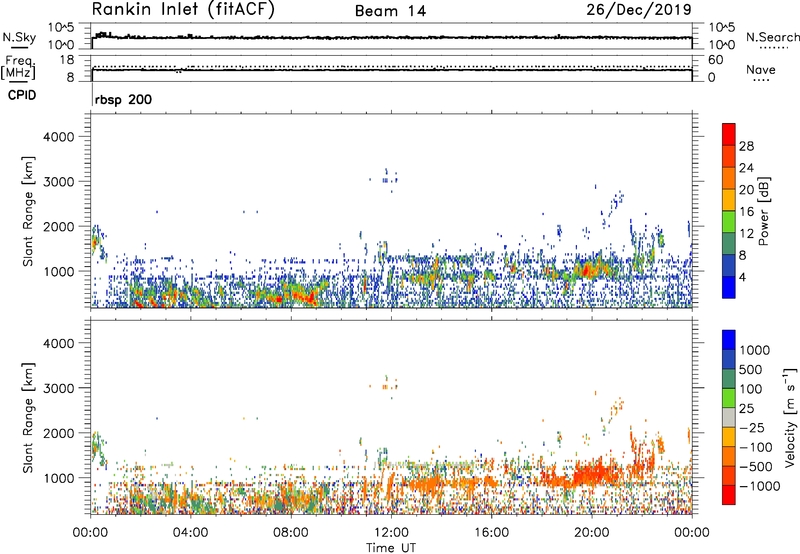800x554 pixels.
Task: Click the Velocity [m s-1] colorbar title
Action: point(790,417)
